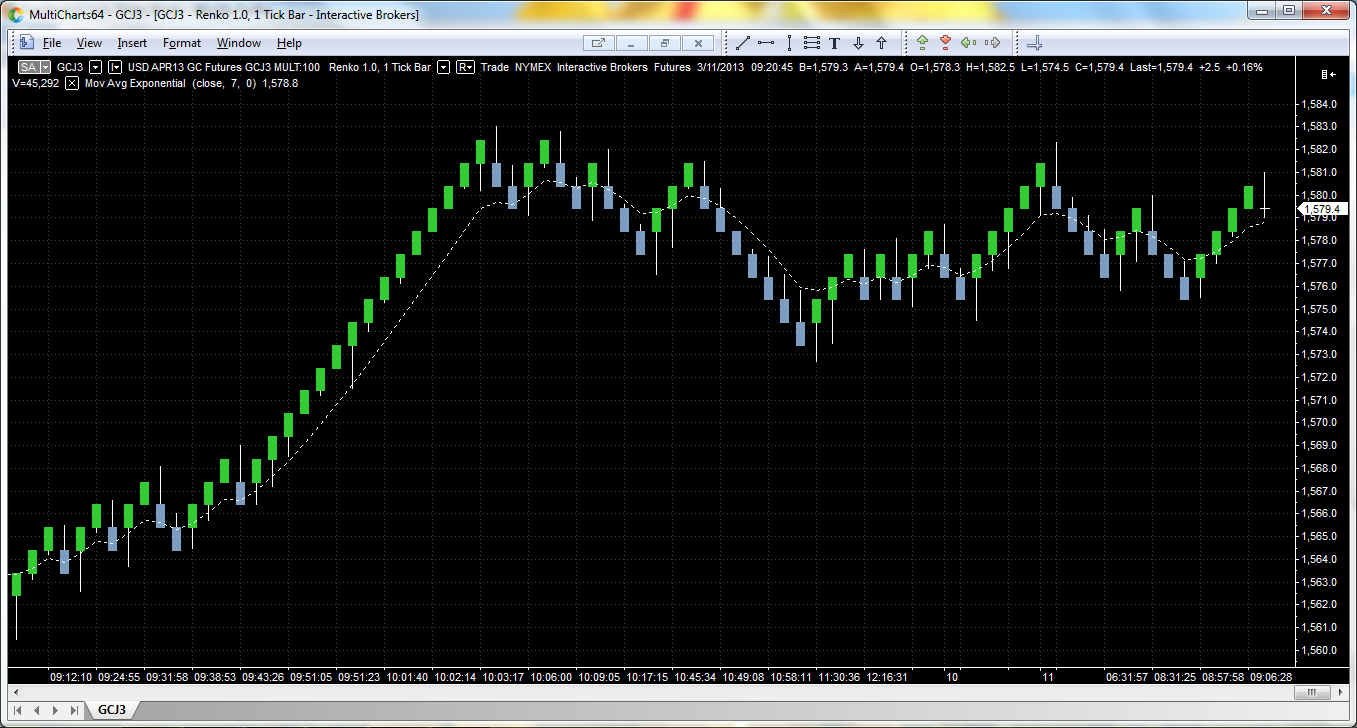Click the +0.16% change value

(1245, 67)
